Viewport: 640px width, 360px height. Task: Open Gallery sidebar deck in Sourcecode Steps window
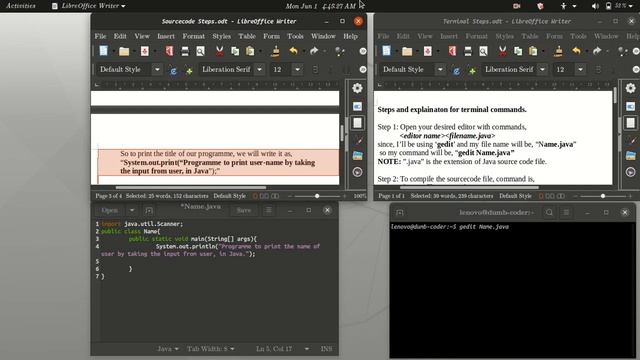tap(357, 156)
